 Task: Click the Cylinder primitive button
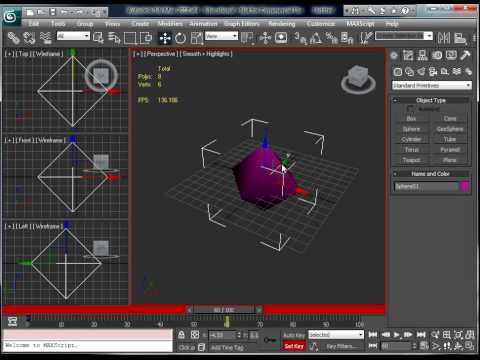click(411, 139)
